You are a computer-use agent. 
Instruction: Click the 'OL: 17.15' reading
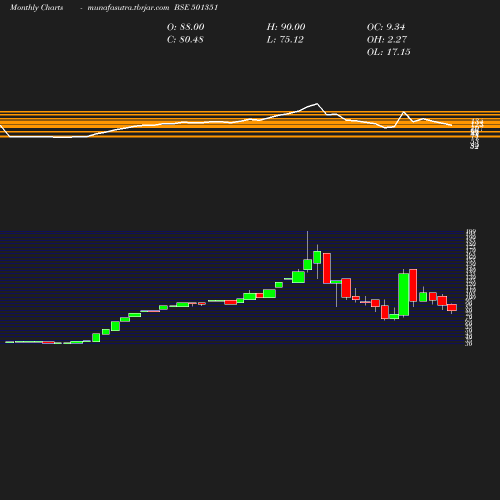point(389,52)
